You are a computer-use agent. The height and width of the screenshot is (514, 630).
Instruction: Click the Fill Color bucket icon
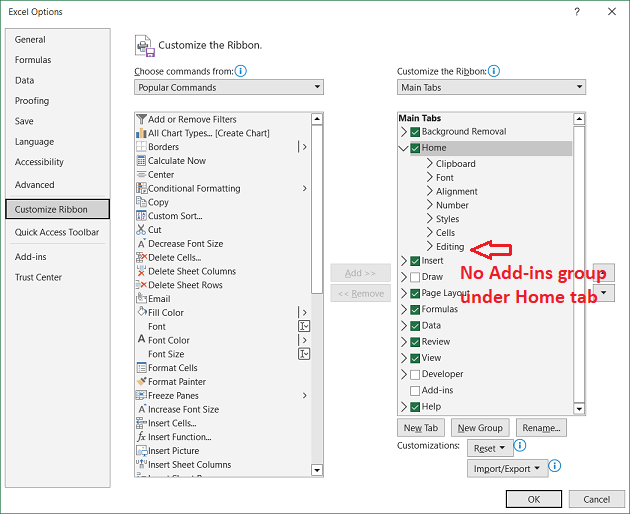[141, 312]
